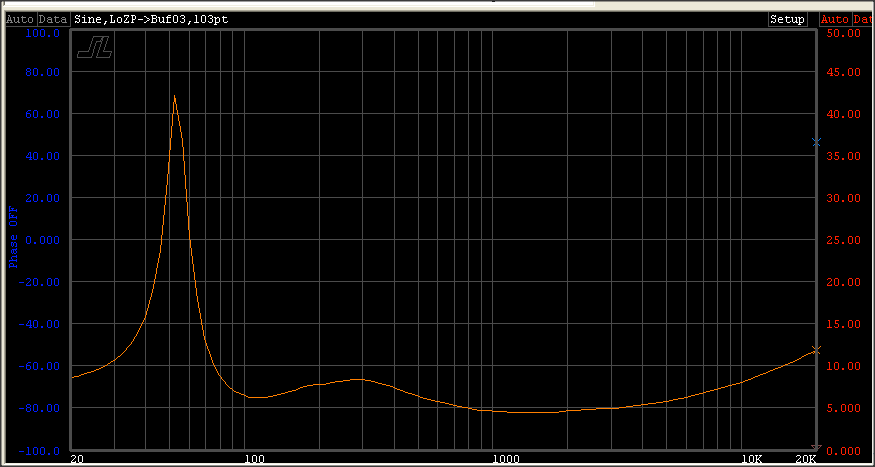Click the red 25.00 value on the right axis
The height and width of the screenshot is (467, 875).
tap(844, 240)
